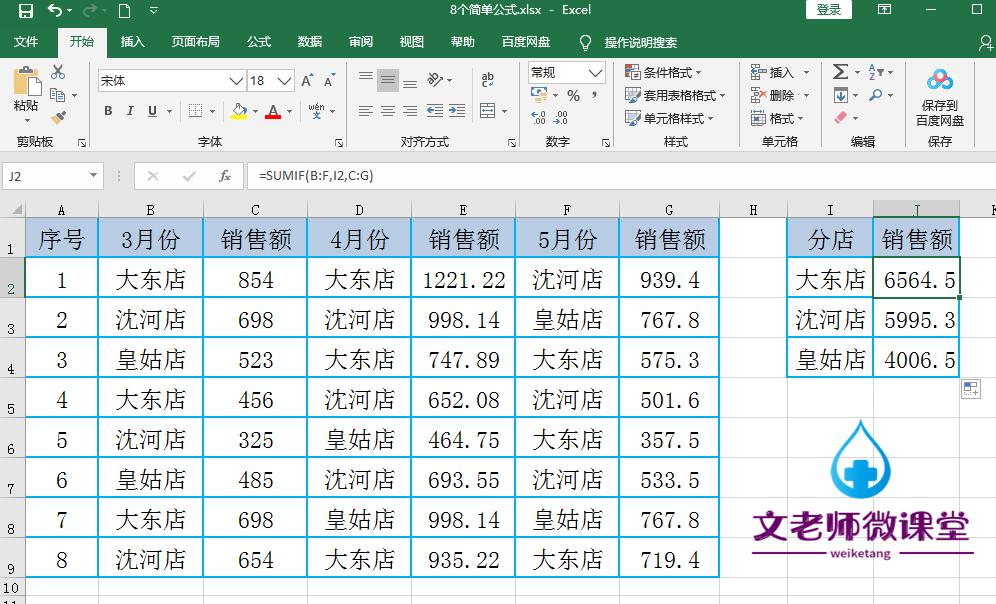Toggle bold formatting

pyautogui.click(x=109, y=110)
